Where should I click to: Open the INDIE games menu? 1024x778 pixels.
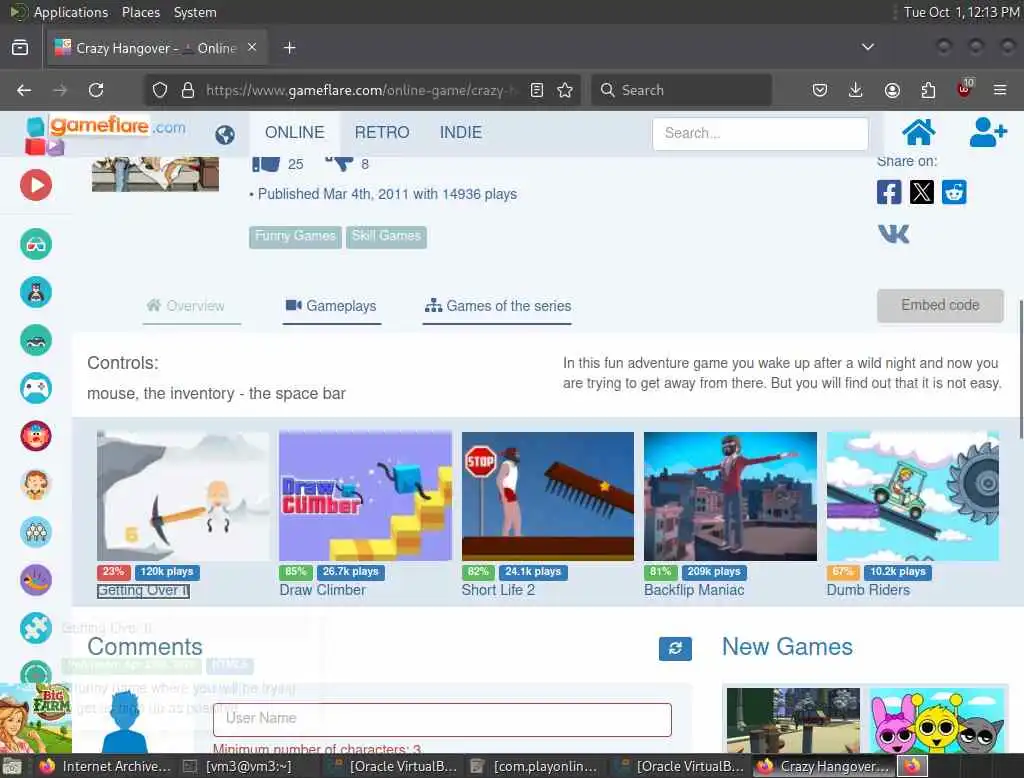click(x=460, y=133)
